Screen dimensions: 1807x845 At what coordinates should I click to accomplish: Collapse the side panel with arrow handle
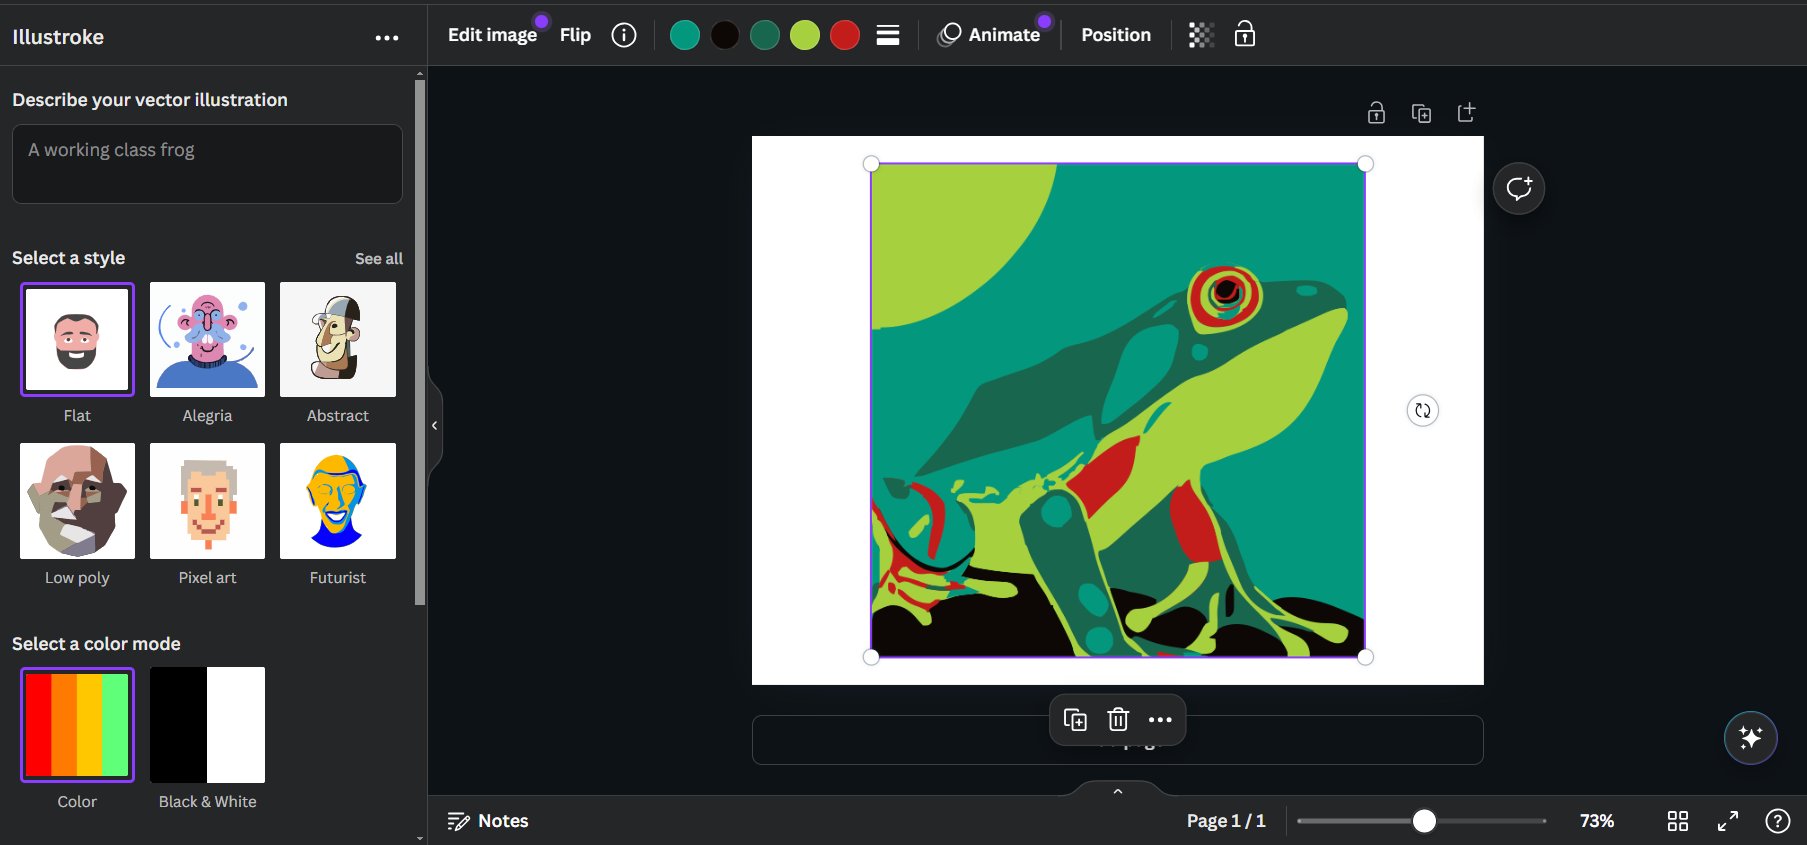434,425
